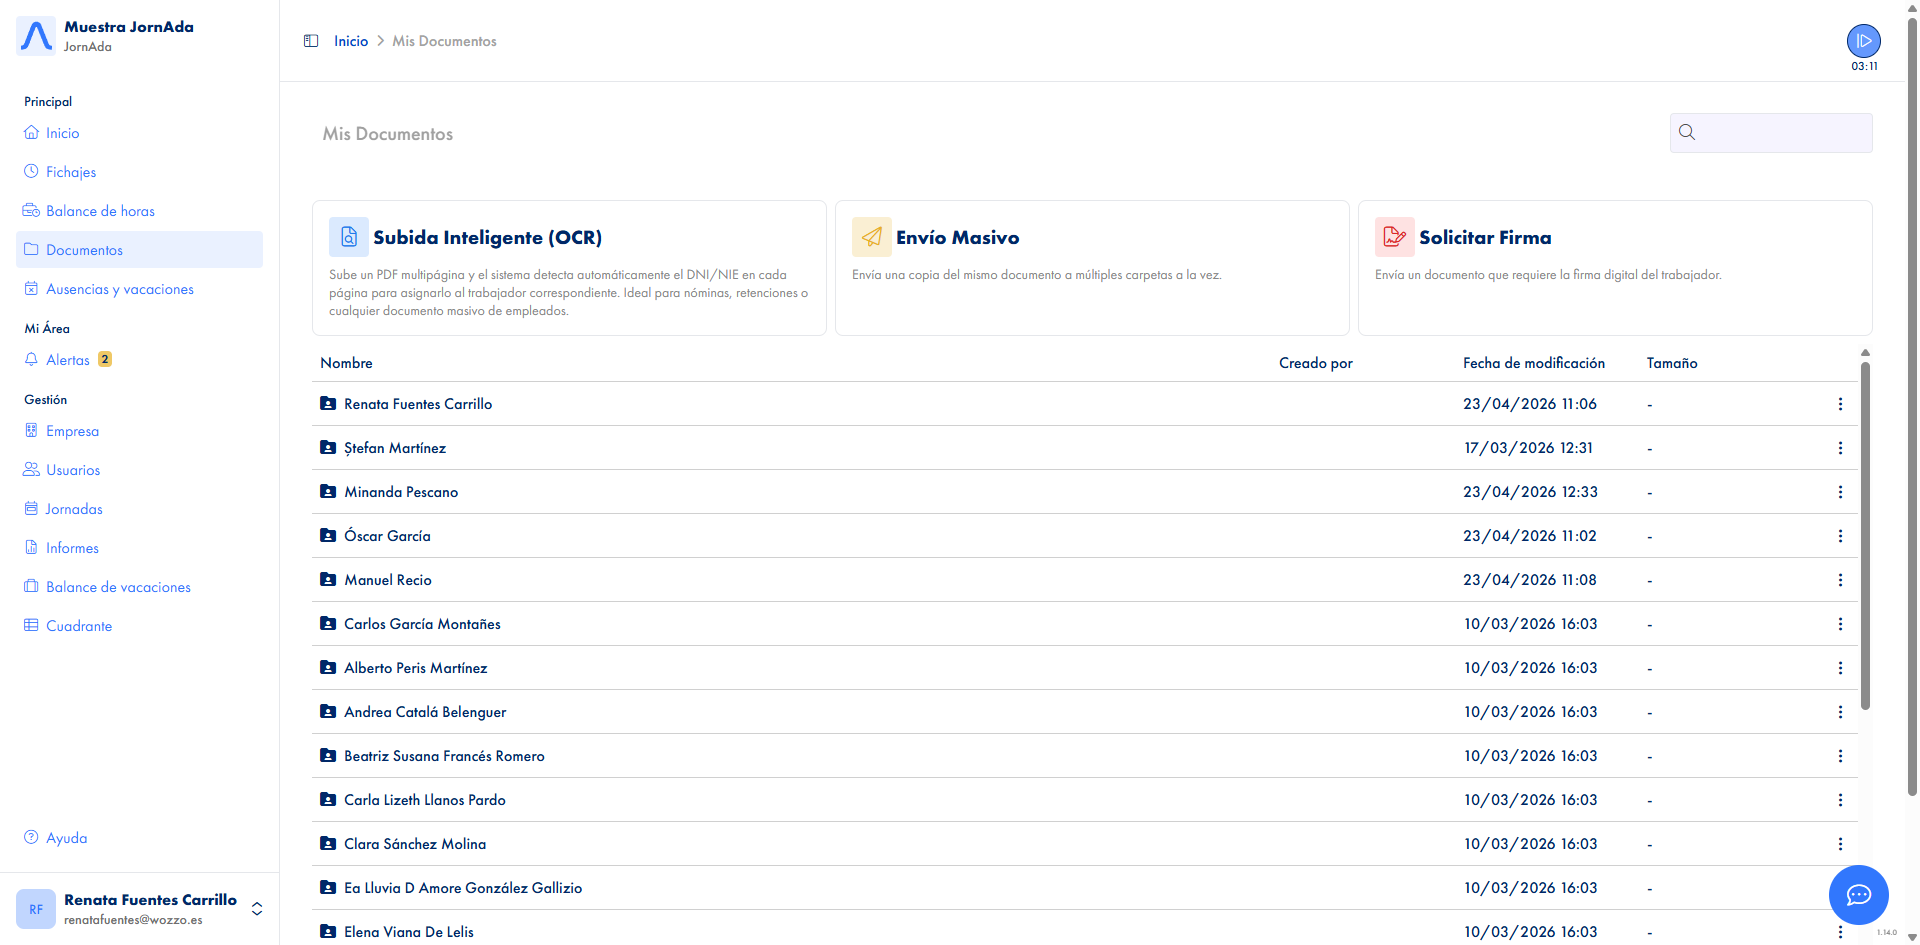Open actions menu for Minanda Pescano row
Screen dimensions: 1920x945
tap(1840, 492)
